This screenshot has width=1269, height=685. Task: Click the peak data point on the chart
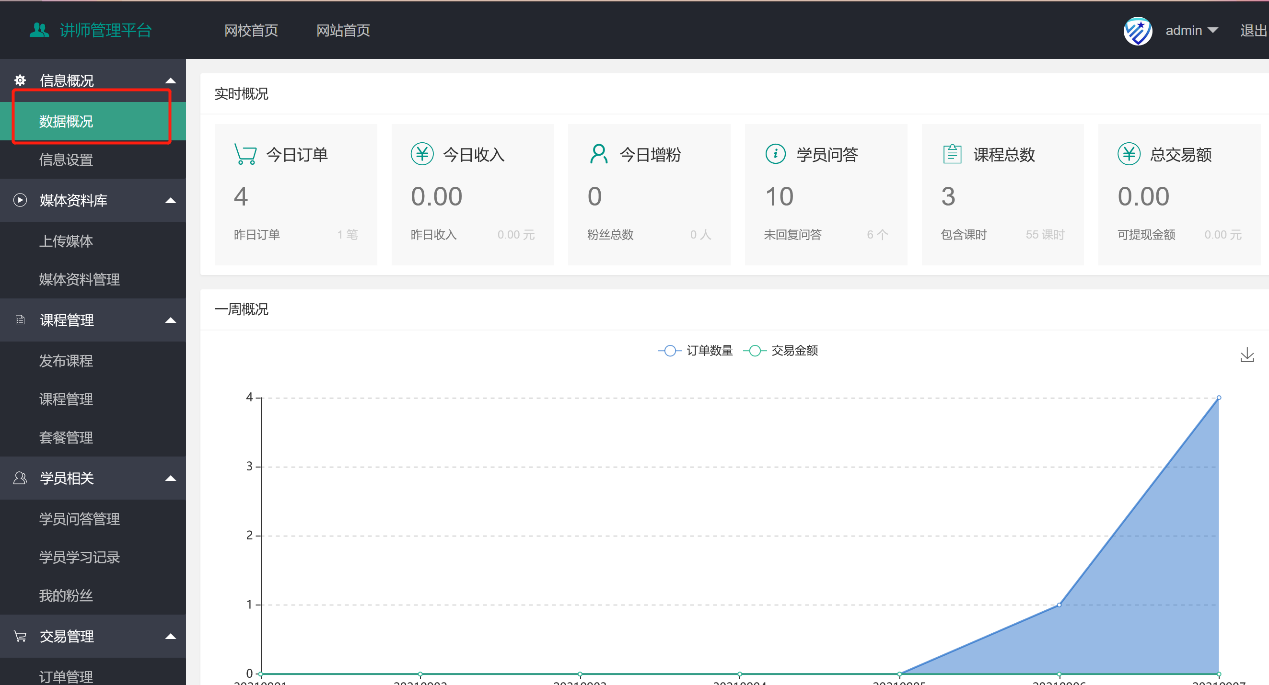point(1218,398)
